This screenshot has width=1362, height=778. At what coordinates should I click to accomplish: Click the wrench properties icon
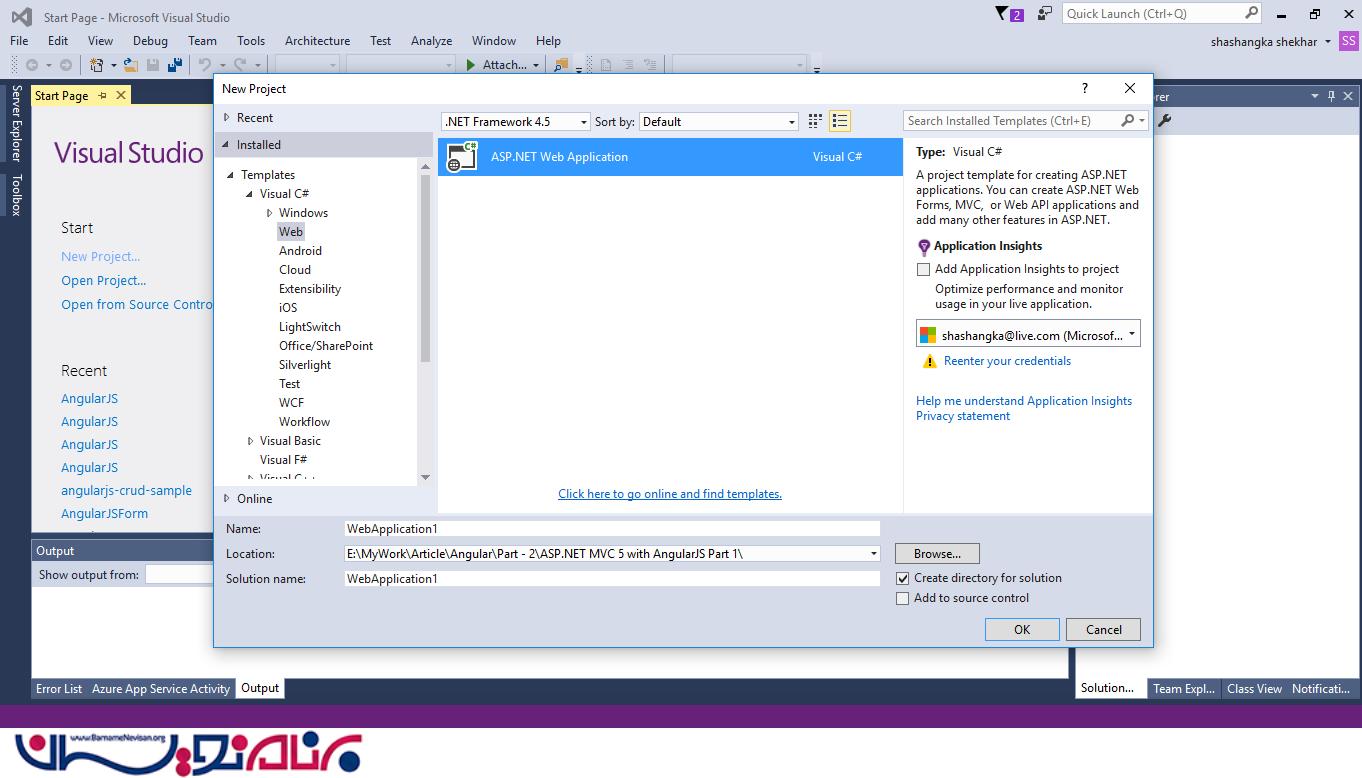coord(1164,121)
